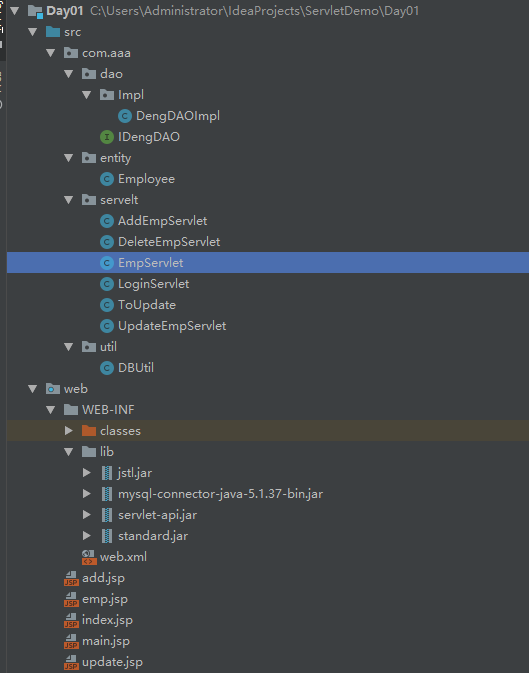Select the servlet-api.jar name
The image size is (529, 673).
click(158, 515)
